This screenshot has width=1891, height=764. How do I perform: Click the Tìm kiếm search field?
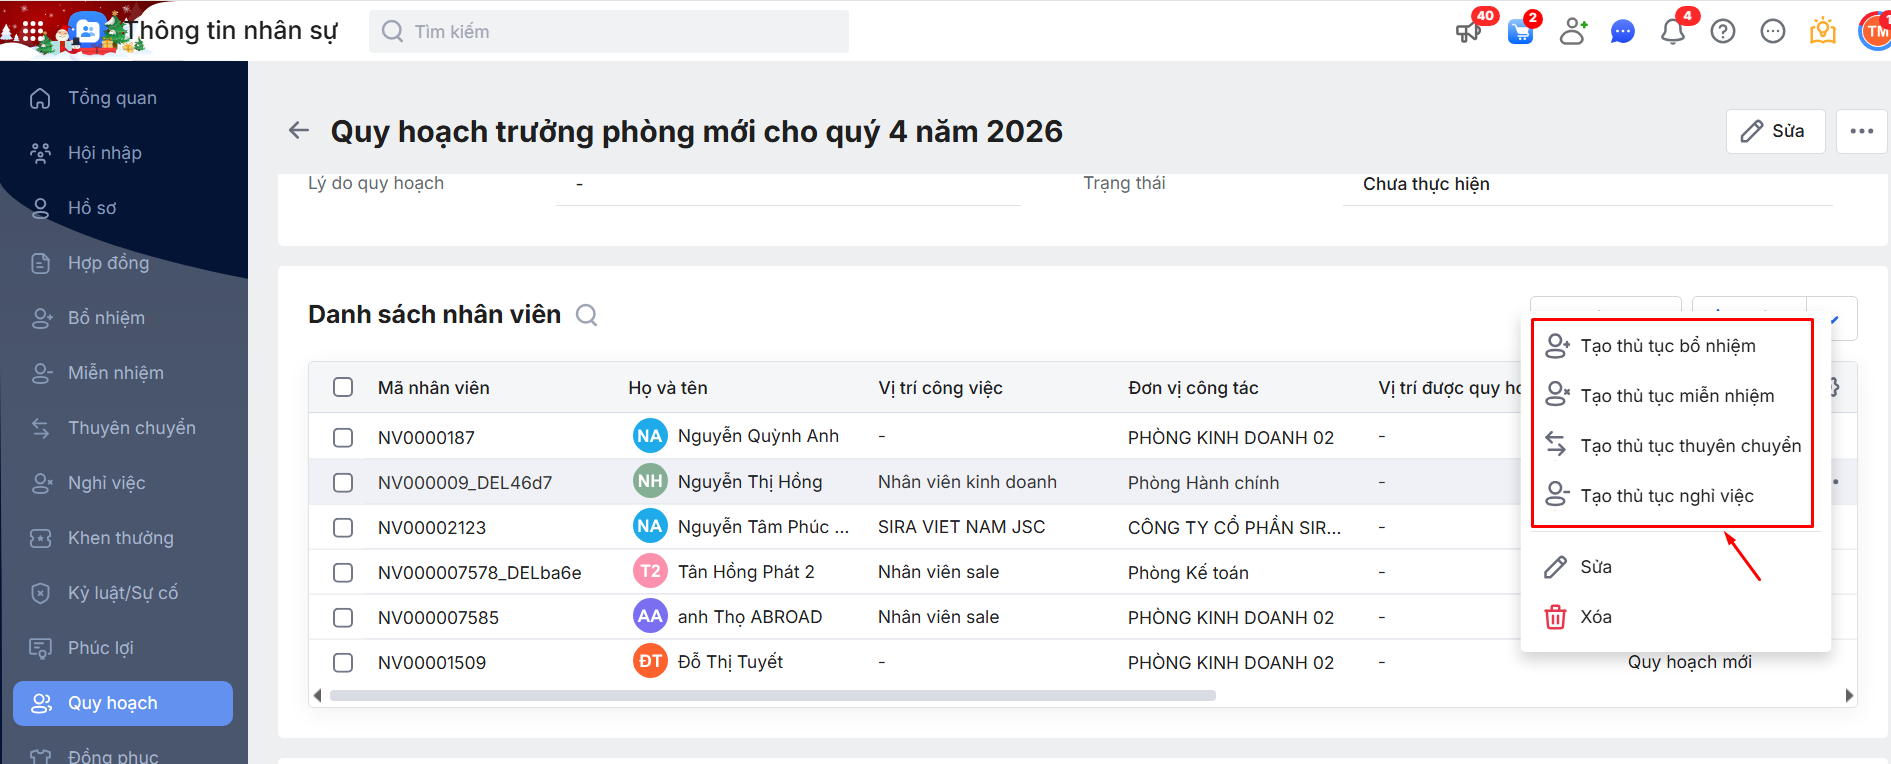609,32
